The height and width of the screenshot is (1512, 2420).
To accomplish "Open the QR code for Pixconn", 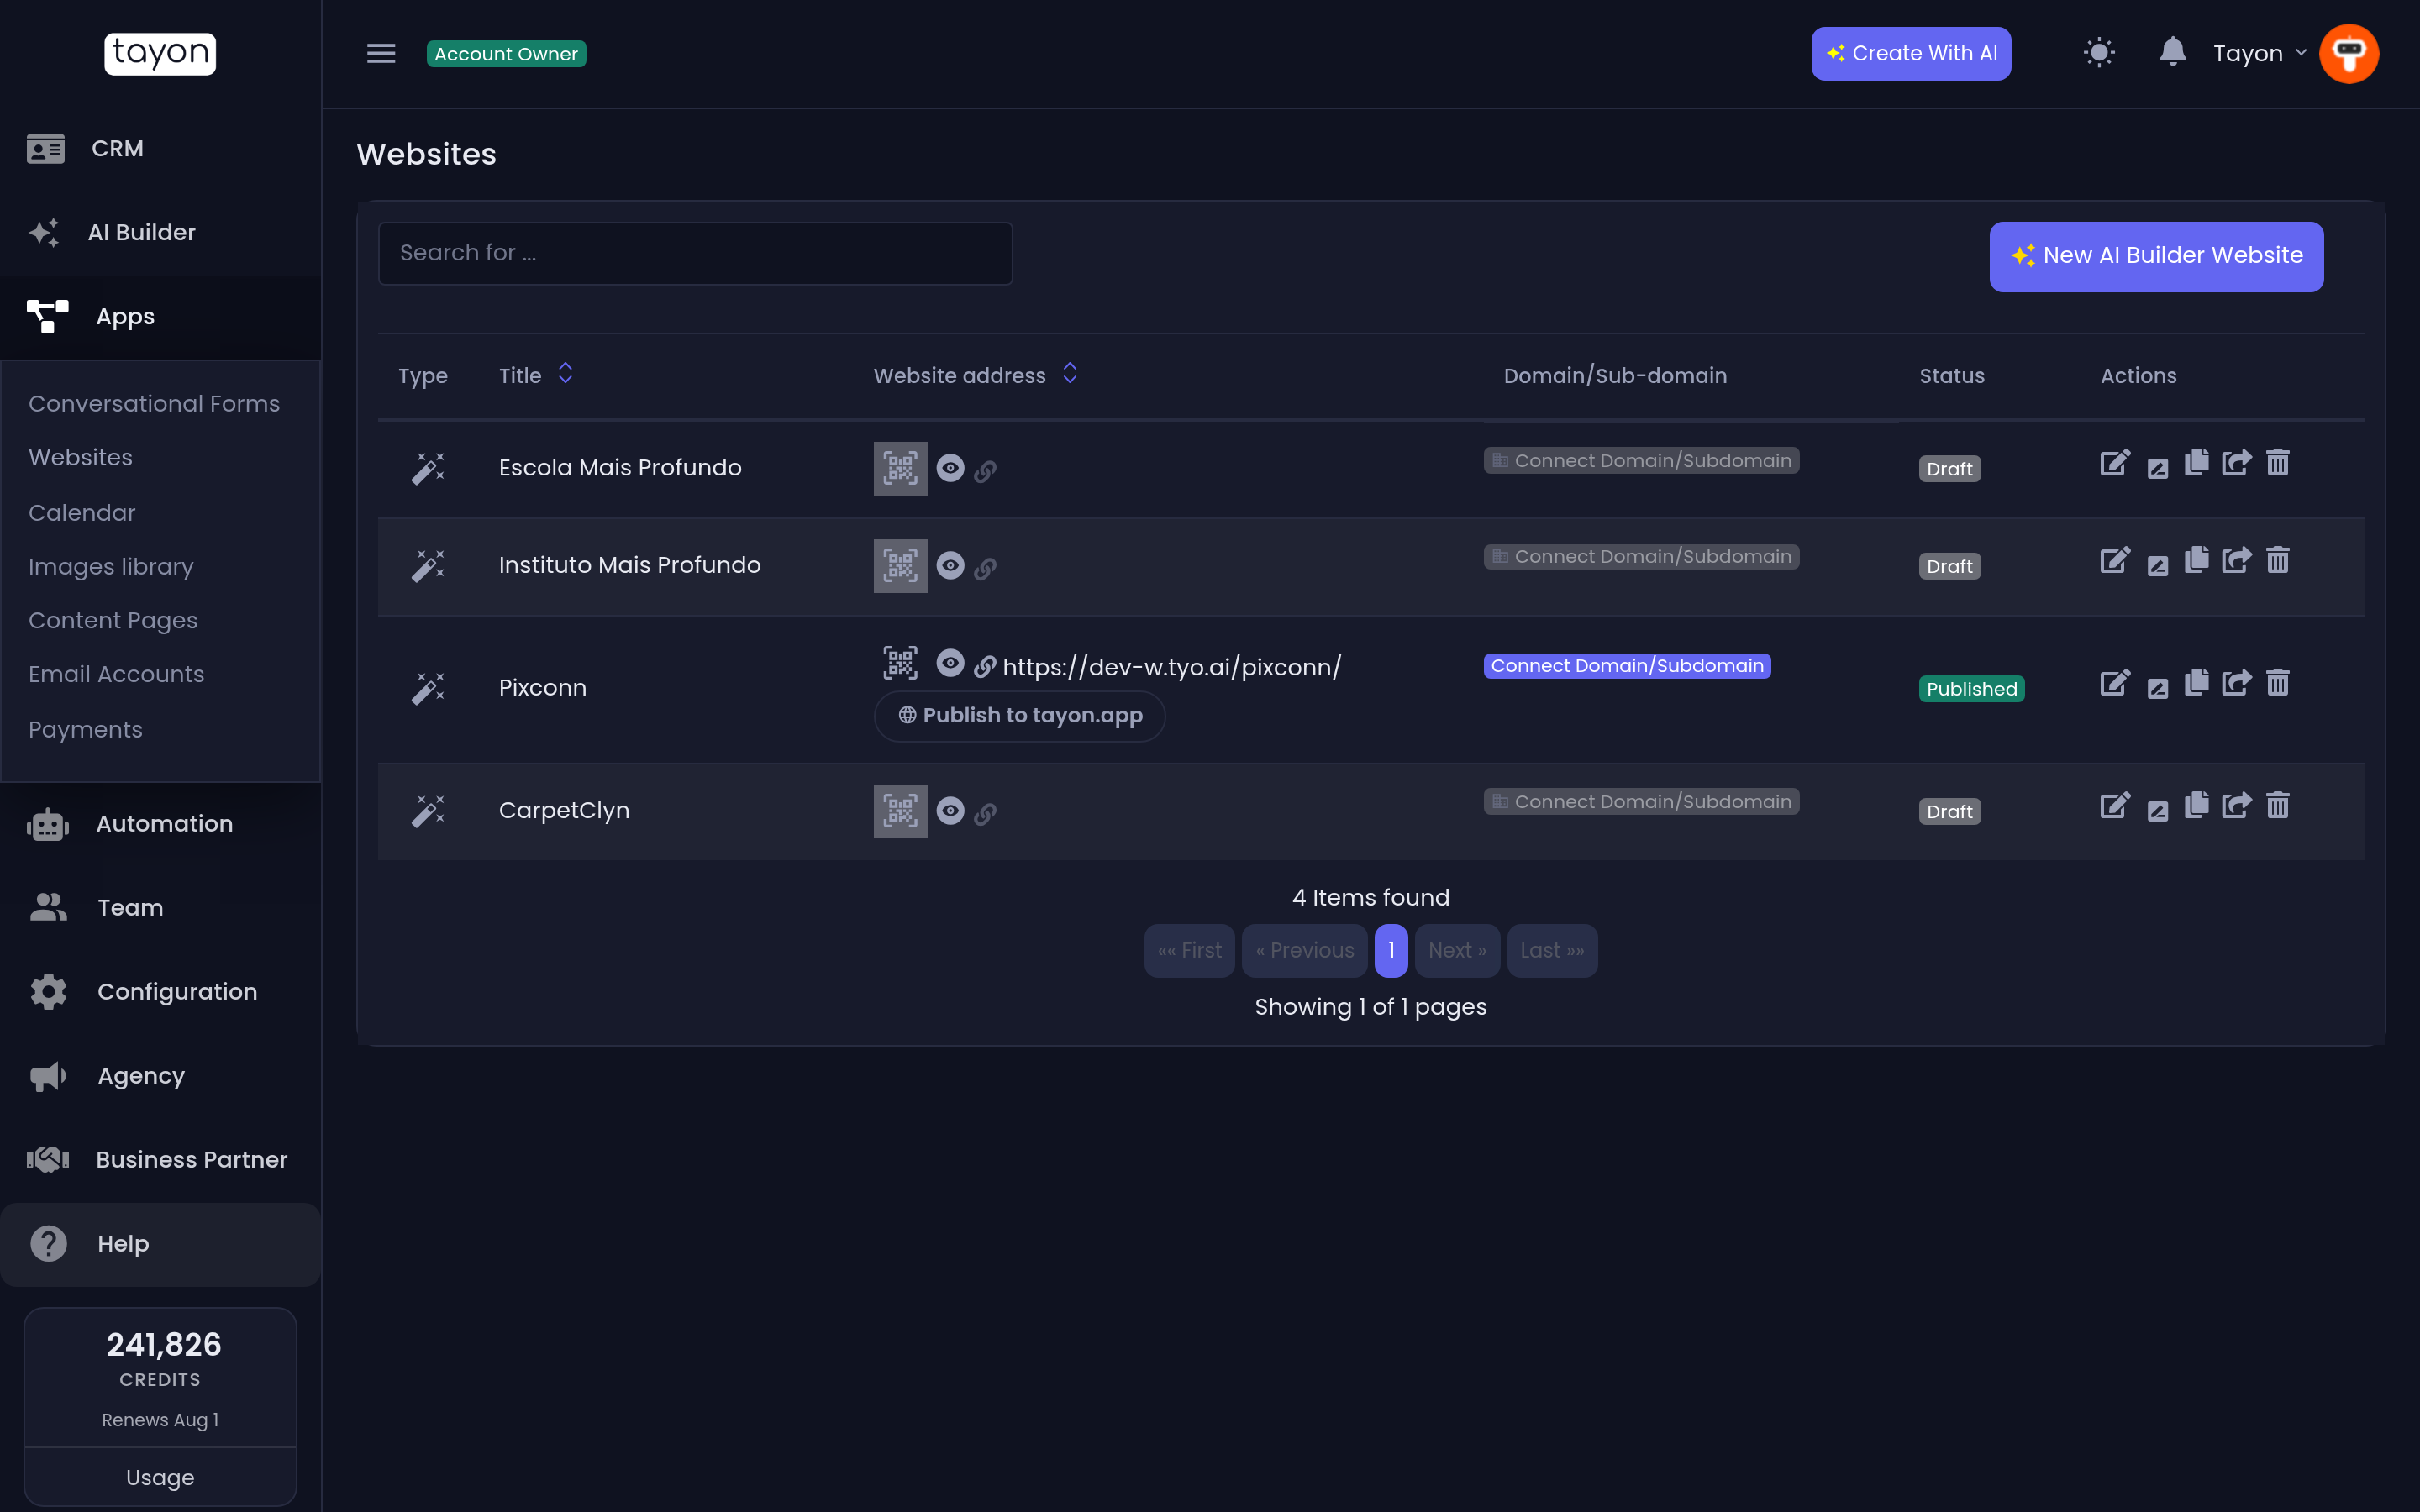I will [900, 663].
